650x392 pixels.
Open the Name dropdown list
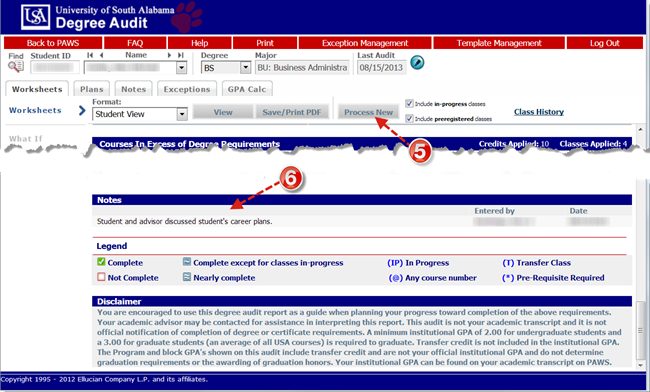pos(181,68)
